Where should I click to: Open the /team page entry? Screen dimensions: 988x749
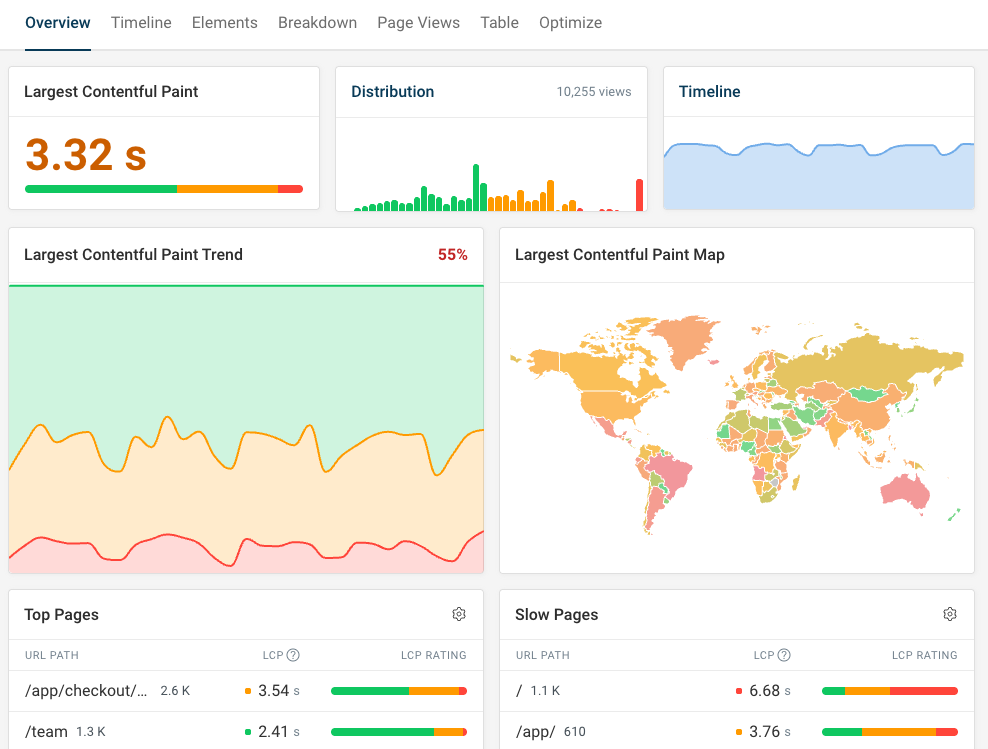pos(47,731)
